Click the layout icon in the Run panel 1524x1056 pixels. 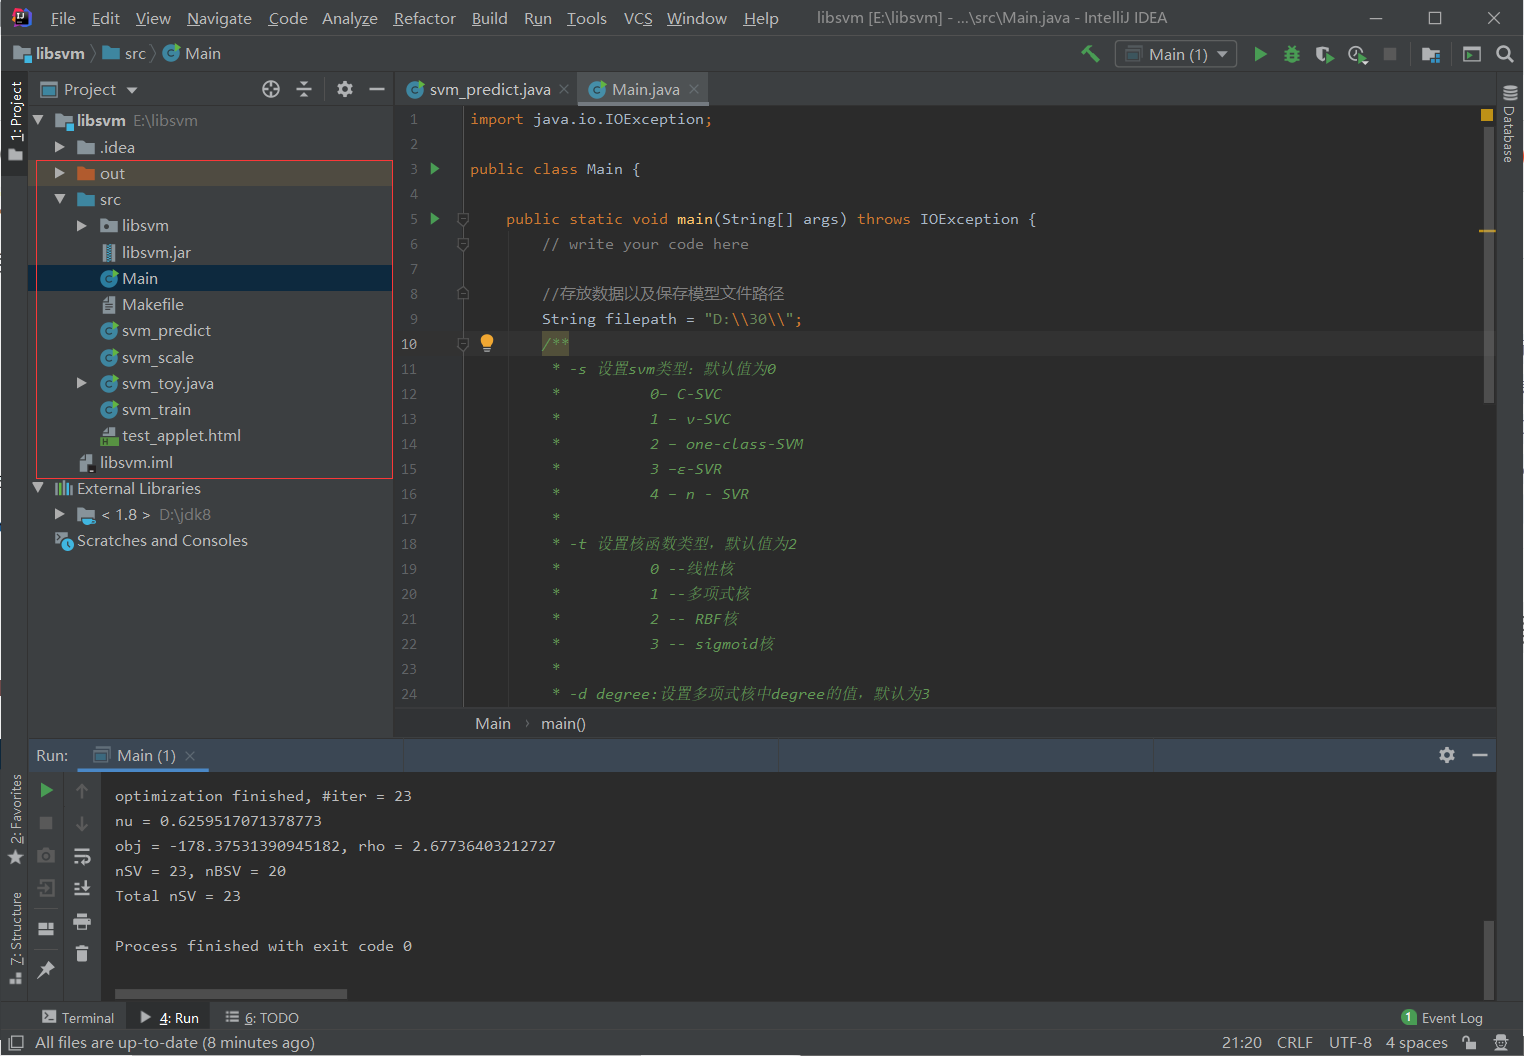[46, 929]
